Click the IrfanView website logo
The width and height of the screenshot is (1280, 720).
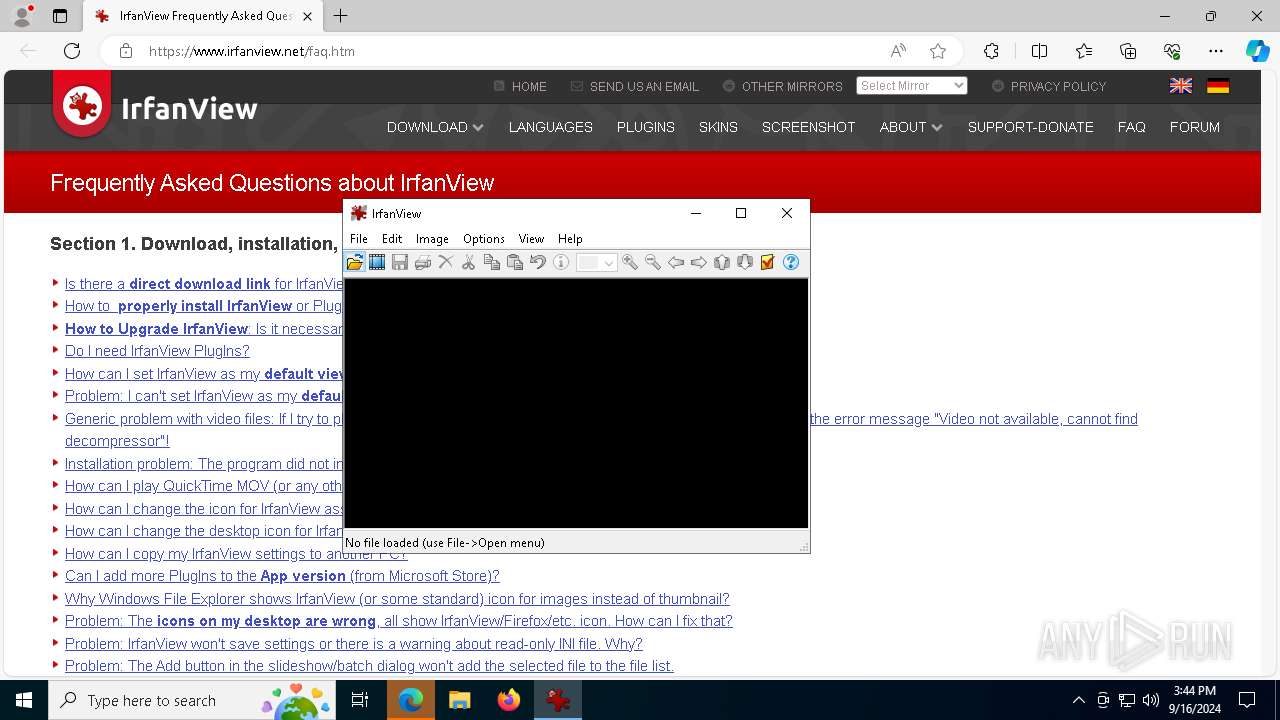click(x=156, y=106)
